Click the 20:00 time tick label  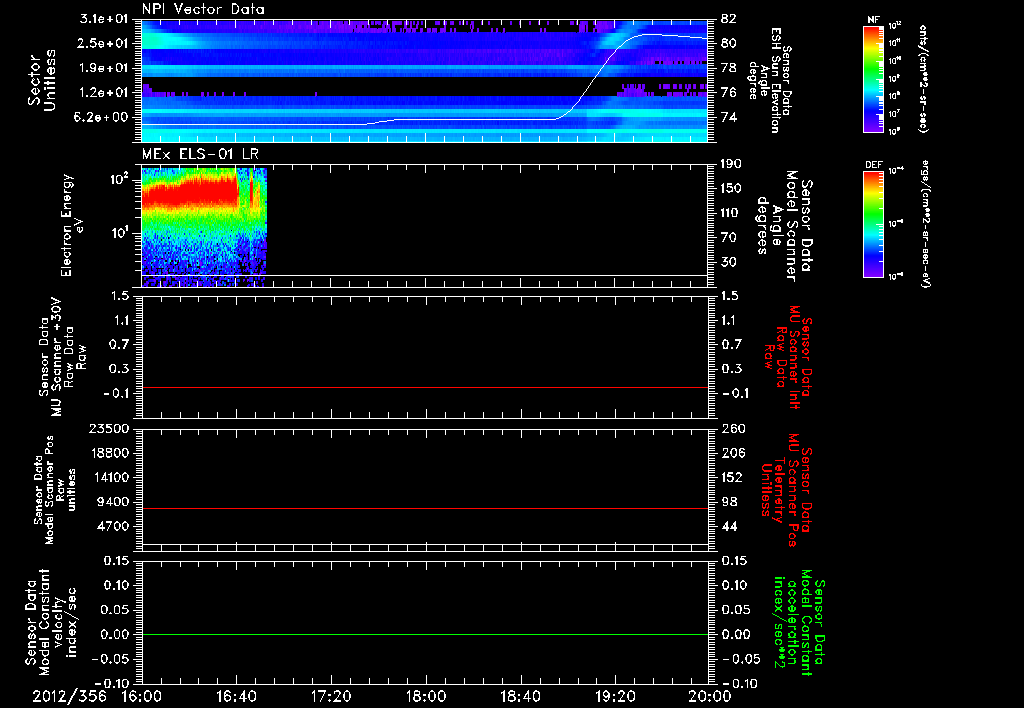click(710, 696)
